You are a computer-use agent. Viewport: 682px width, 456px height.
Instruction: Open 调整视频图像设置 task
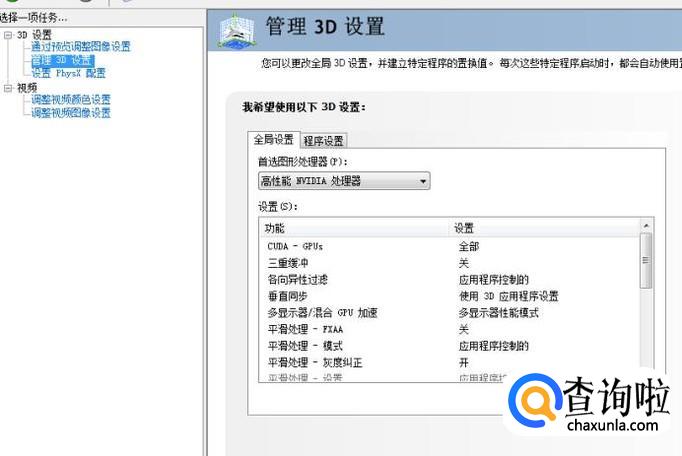[x=70, y=113]
